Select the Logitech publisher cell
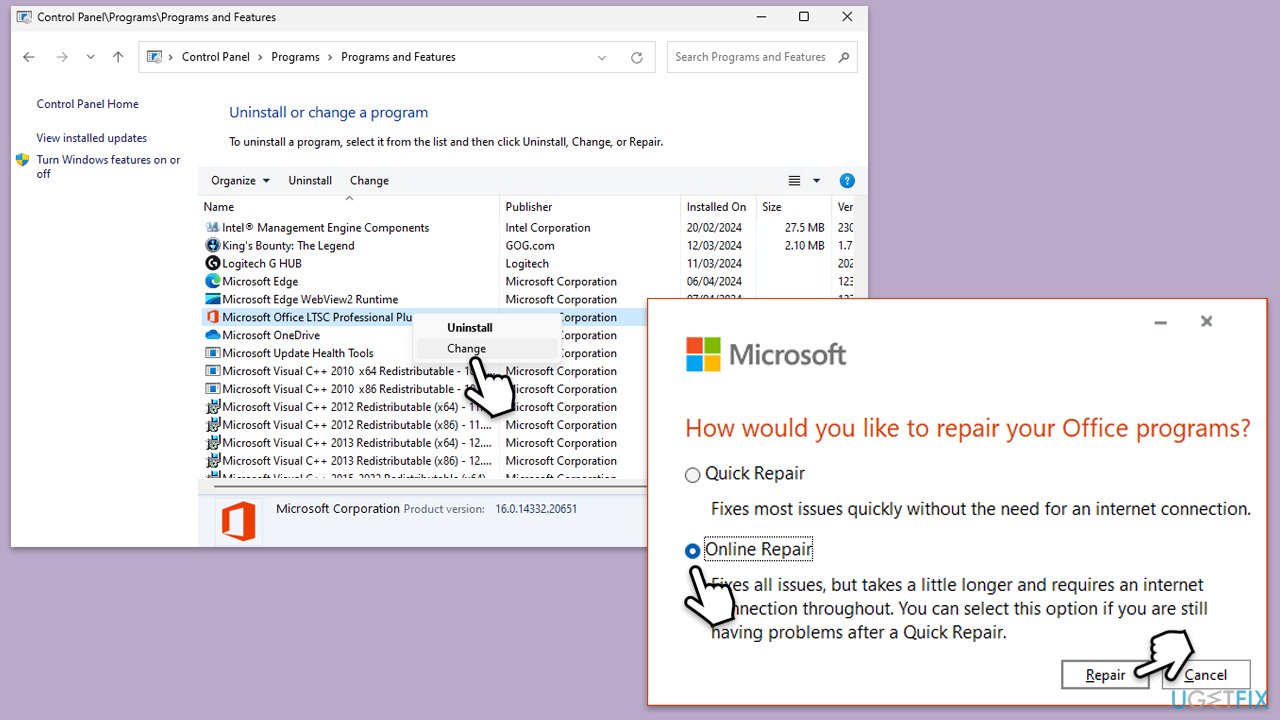The image size is (1280, 720). click(x=527, y=264)
